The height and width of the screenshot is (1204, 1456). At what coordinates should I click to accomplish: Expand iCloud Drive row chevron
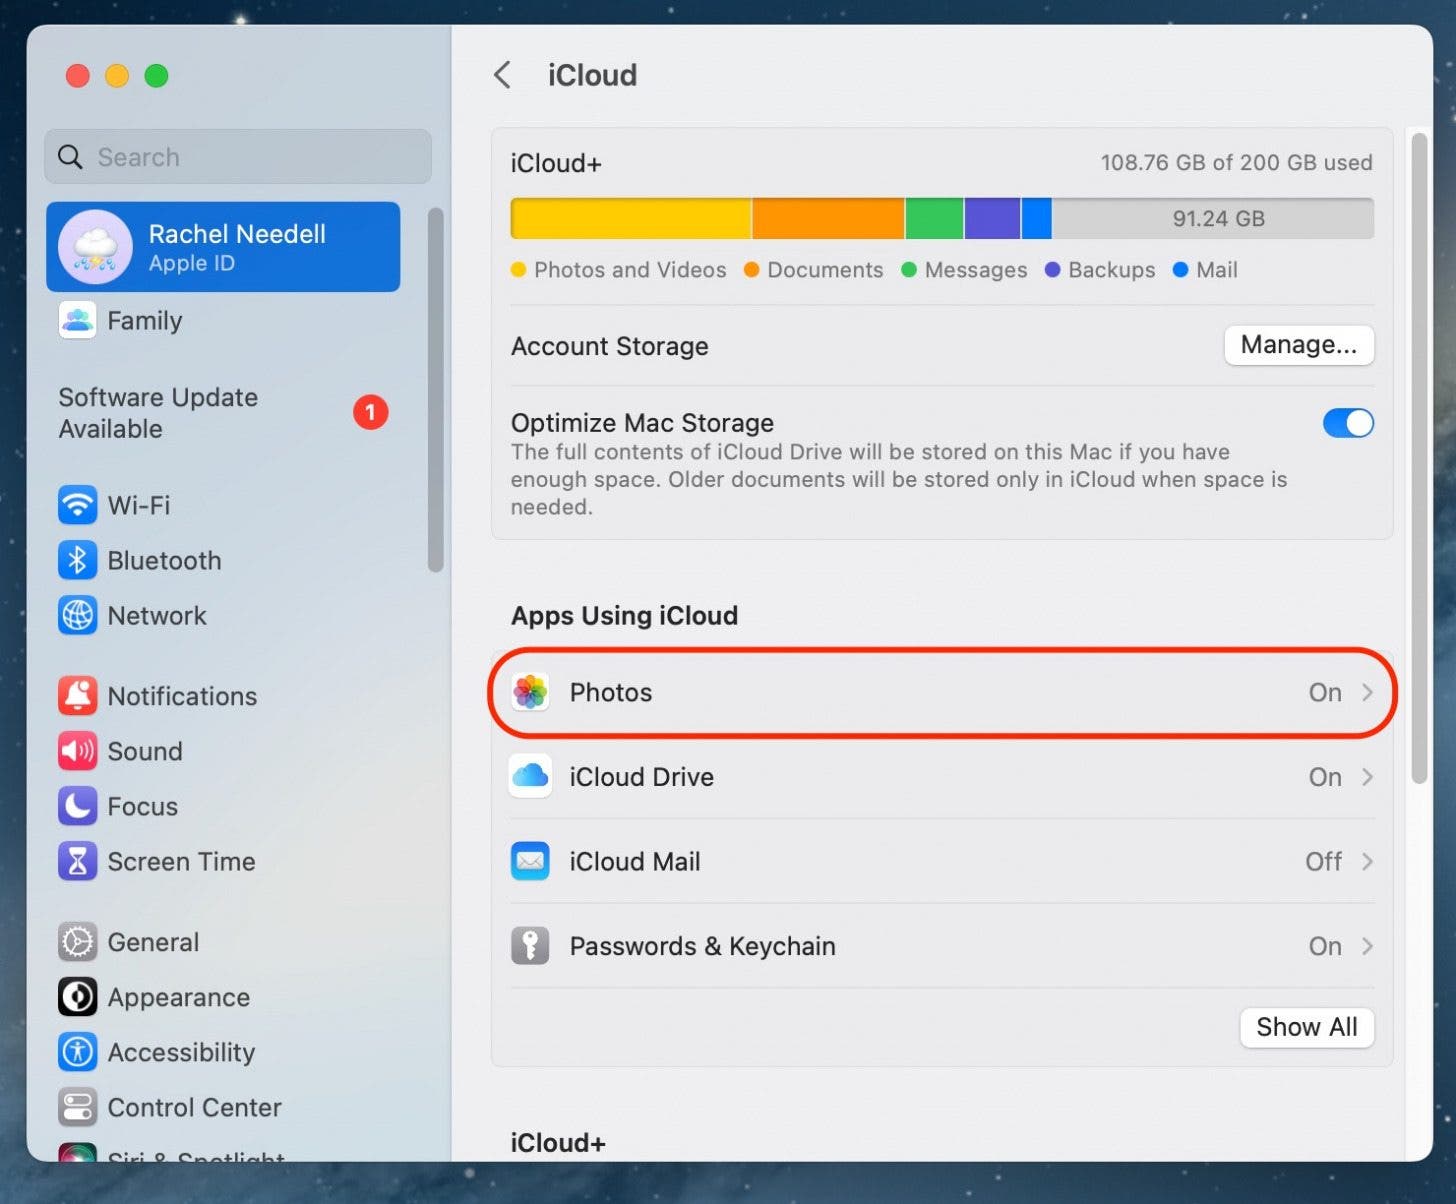1366,777
